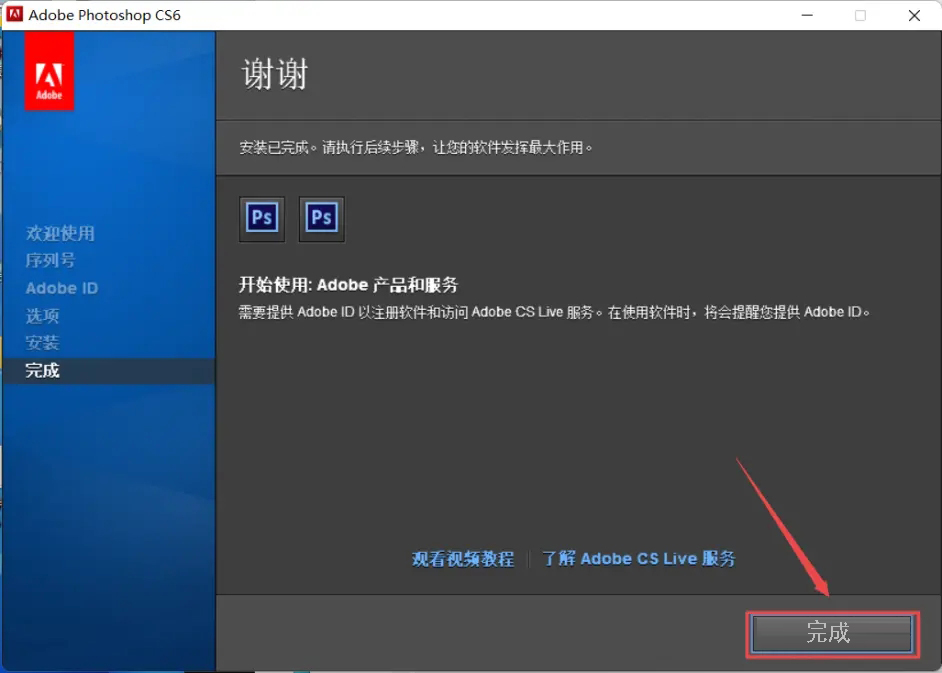Click the 谢谢 heading text
The image size is (942, 673).
(x=274, y=74)
